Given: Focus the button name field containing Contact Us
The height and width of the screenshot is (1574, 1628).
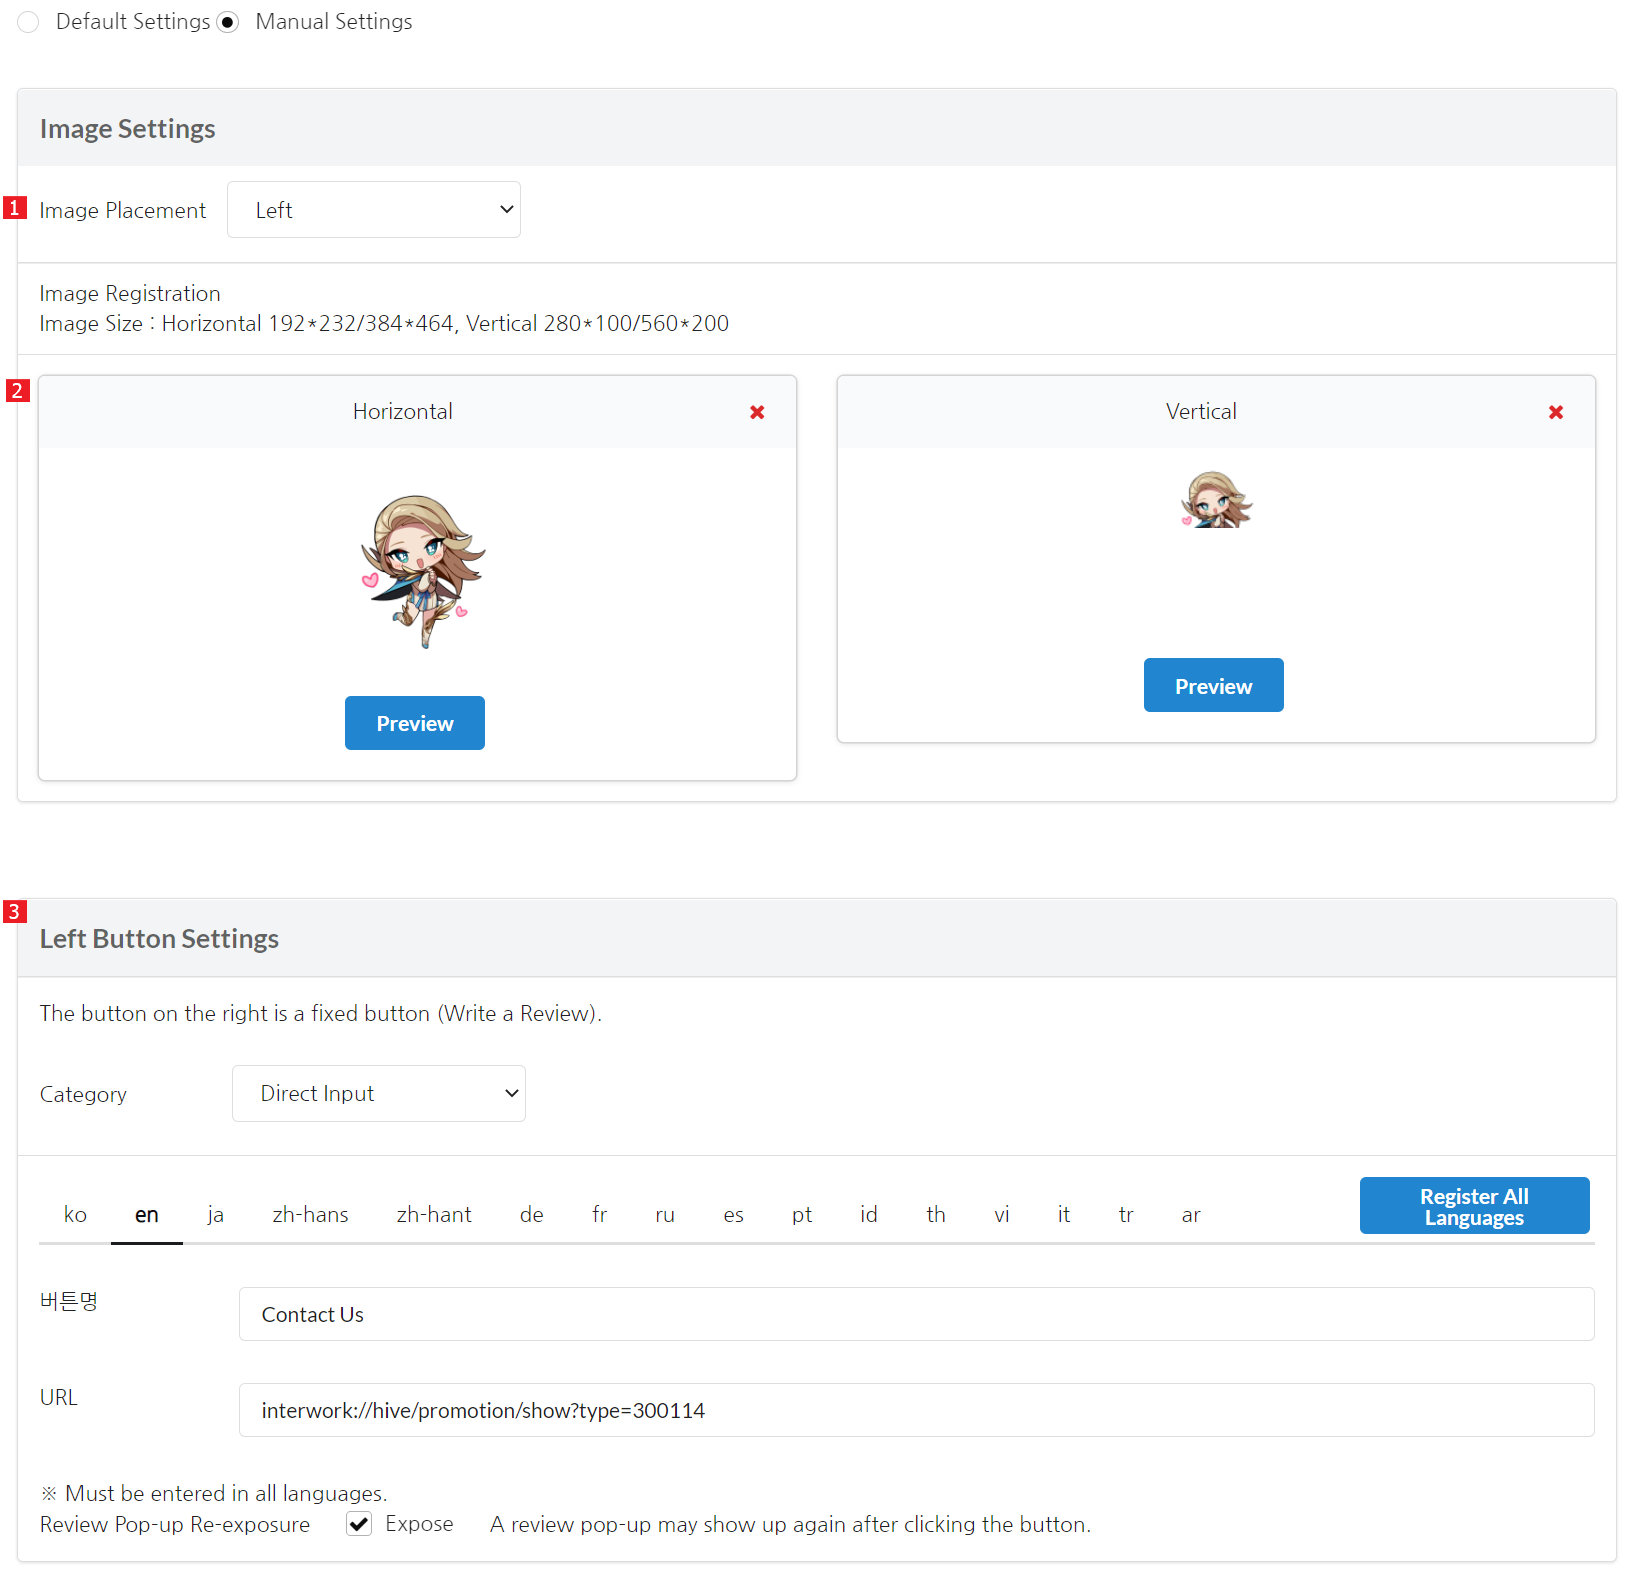Looking at the screenshot, I should (917, 1314).
